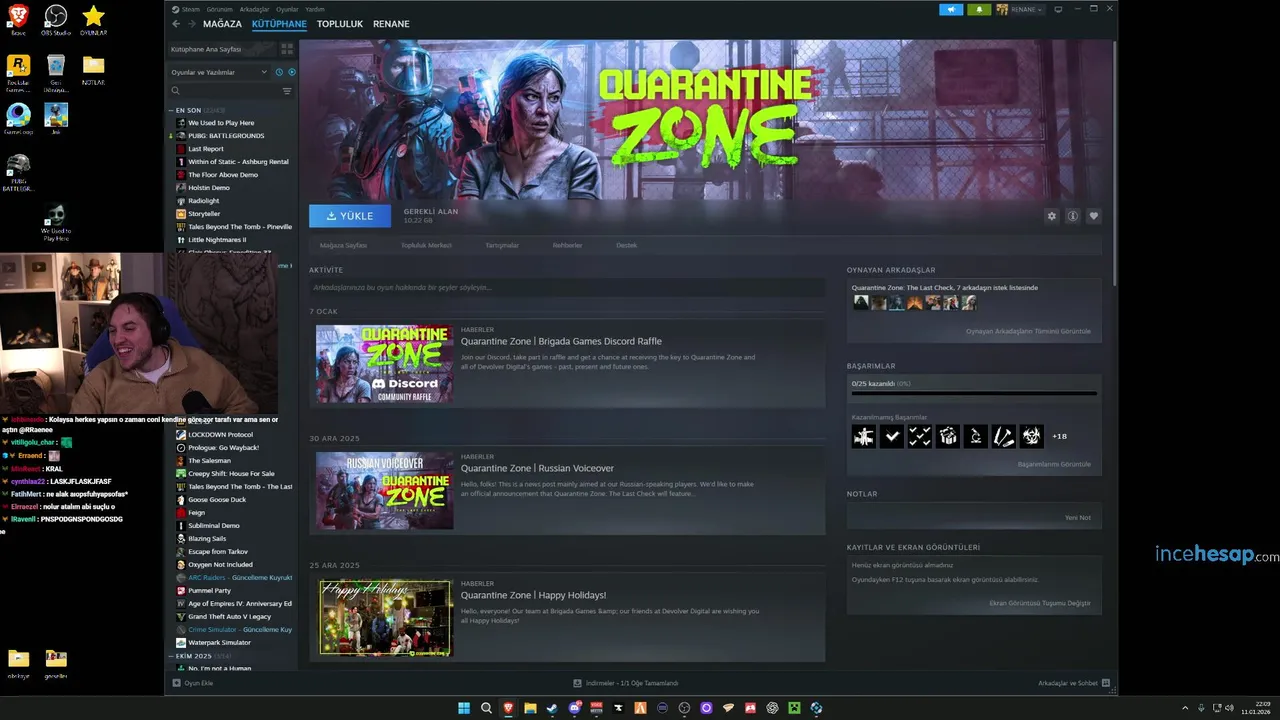Open Windows Start menu button
The image size is (1280, 720).
[464, 708]
